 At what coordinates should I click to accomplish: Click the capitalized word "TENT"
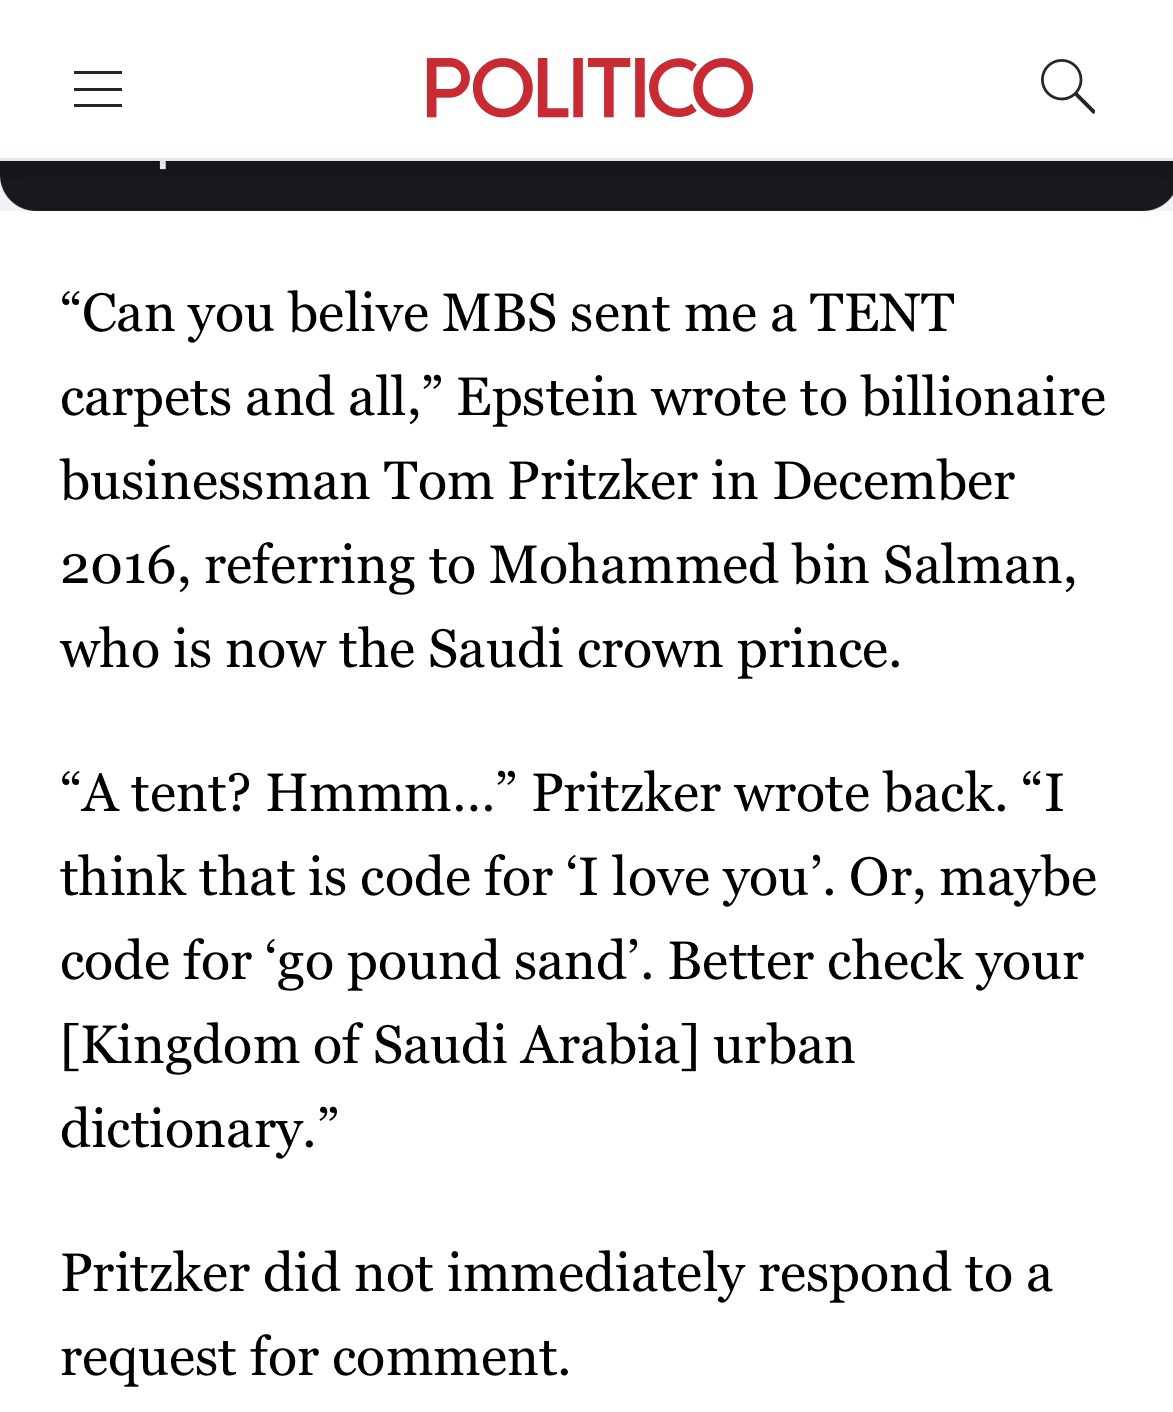click(x=880, y=314)
